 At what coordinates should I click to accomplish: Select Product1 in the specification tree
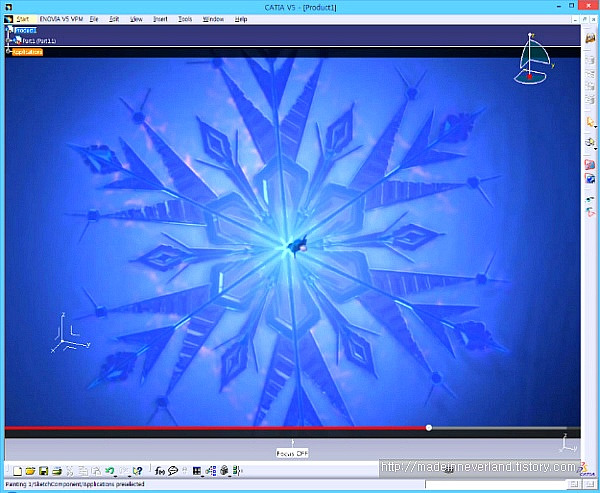tap(25, 30)
